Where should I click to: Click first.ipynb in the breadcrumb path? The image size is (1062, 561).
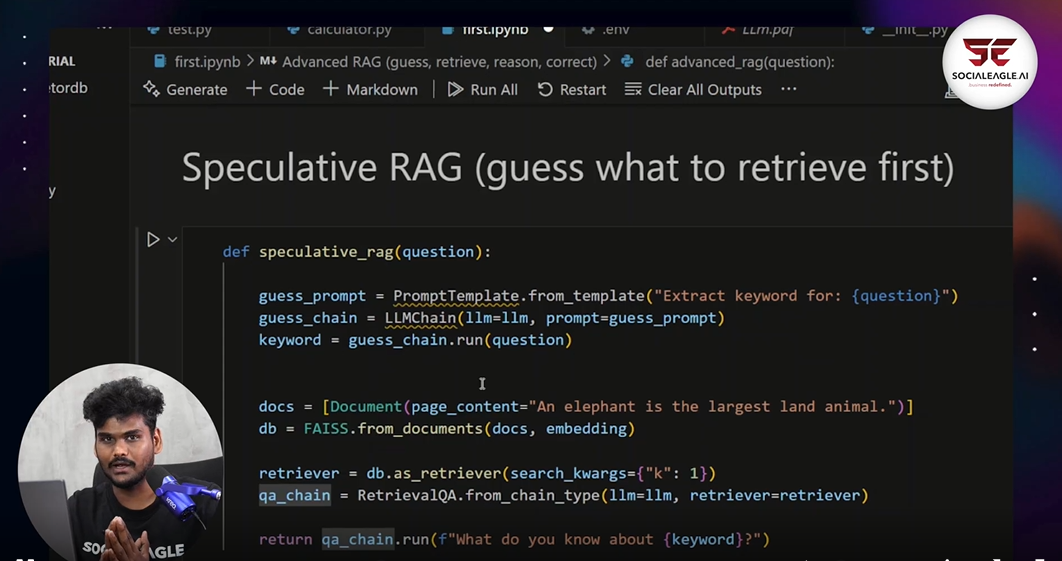tap(207, 61)
